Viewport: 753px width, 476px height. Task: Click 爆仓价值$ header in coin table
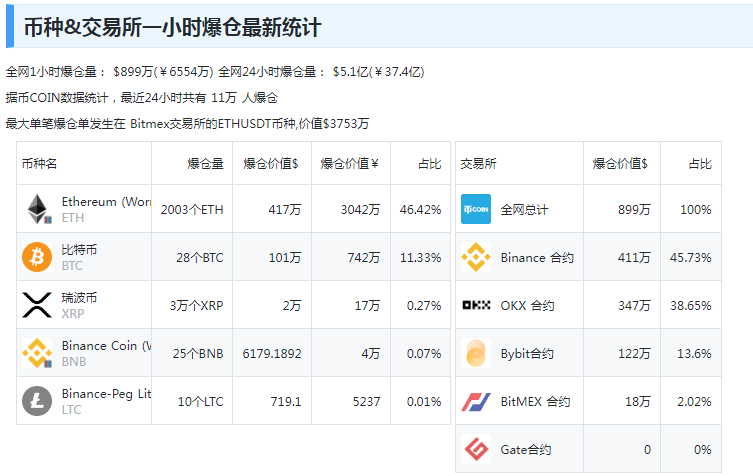271,164
